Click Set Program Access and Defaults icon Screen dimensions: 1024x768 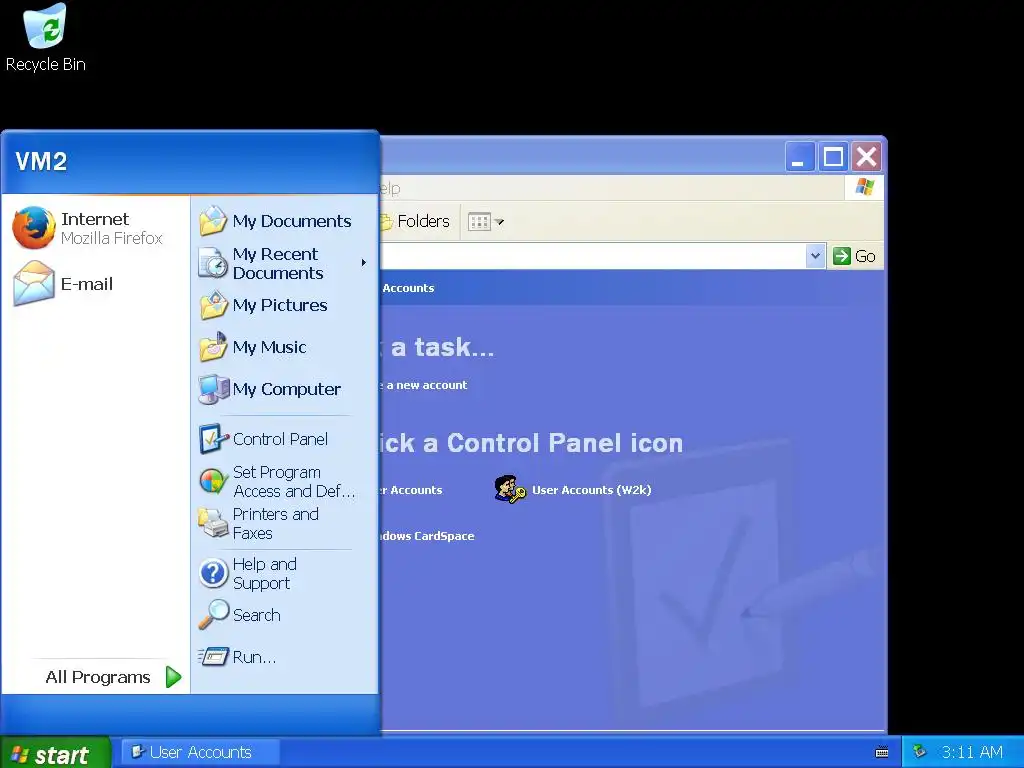(213, 481)
